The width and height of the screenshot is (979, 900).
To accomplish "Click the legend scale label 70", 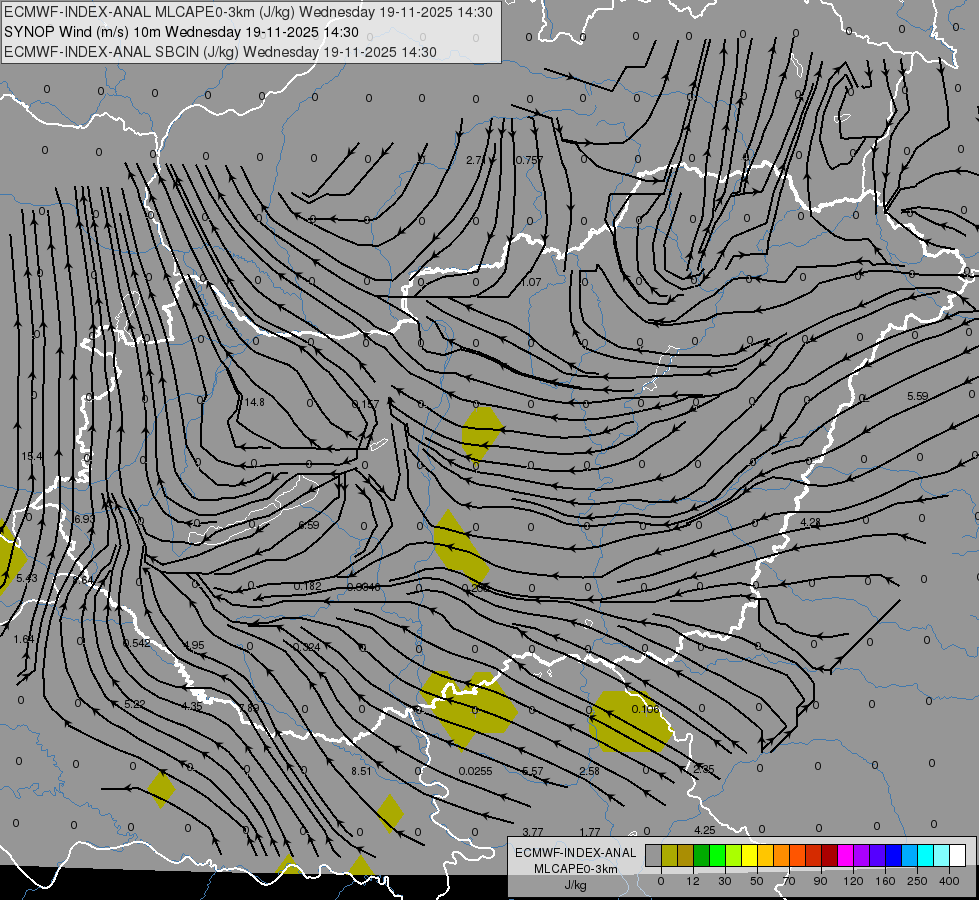I will click(789, 881).
